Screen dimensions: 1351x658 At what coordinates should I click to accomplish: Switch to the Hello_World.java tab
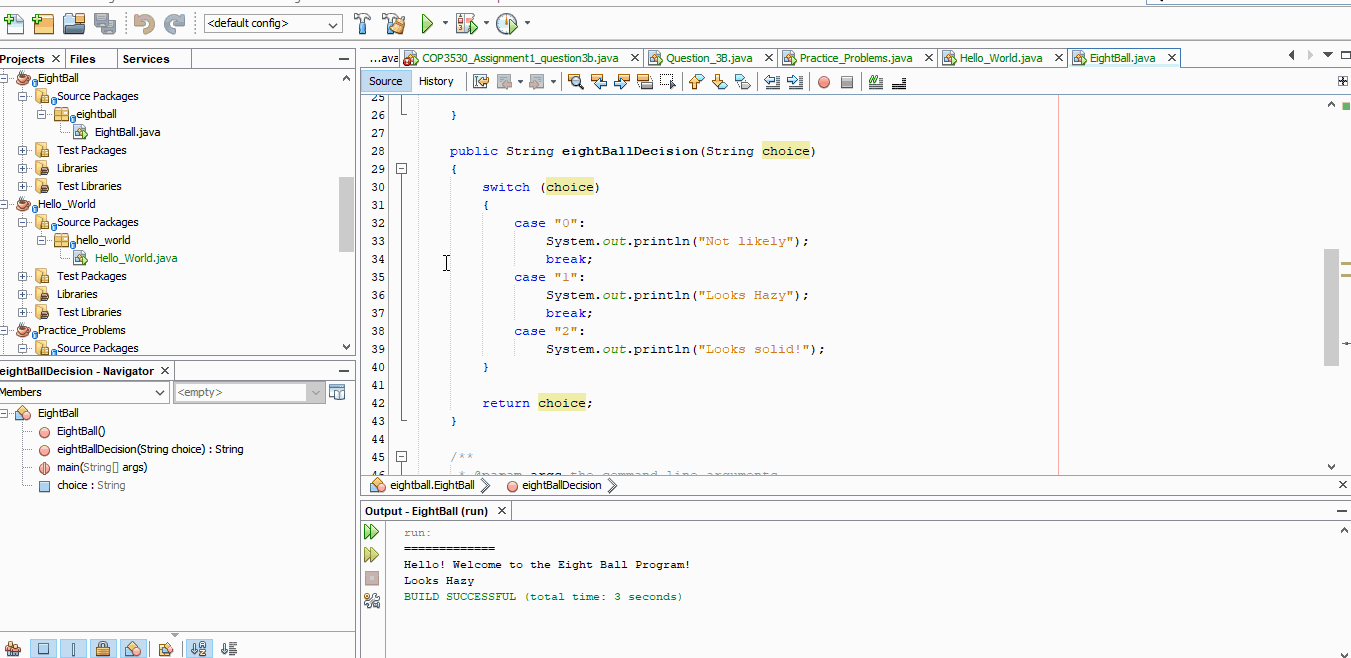tap(1000, 58)
